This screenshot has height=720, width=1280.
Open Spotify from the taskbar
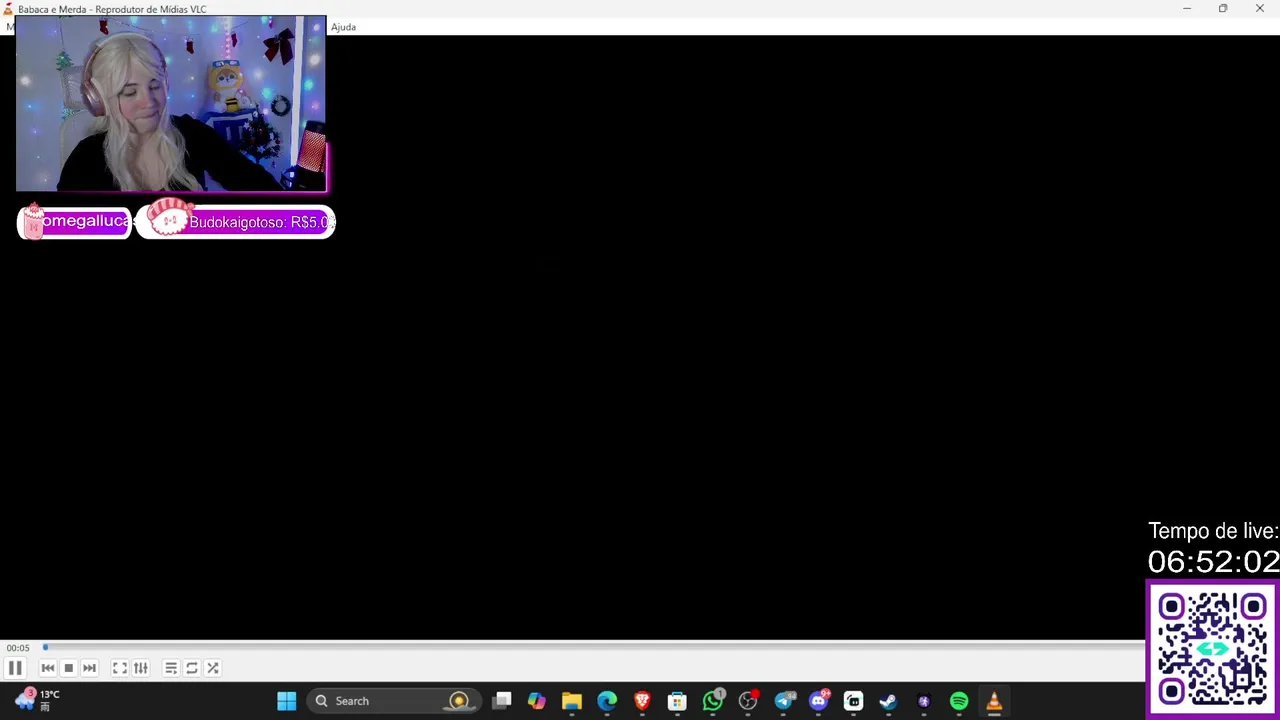(959, 701)
